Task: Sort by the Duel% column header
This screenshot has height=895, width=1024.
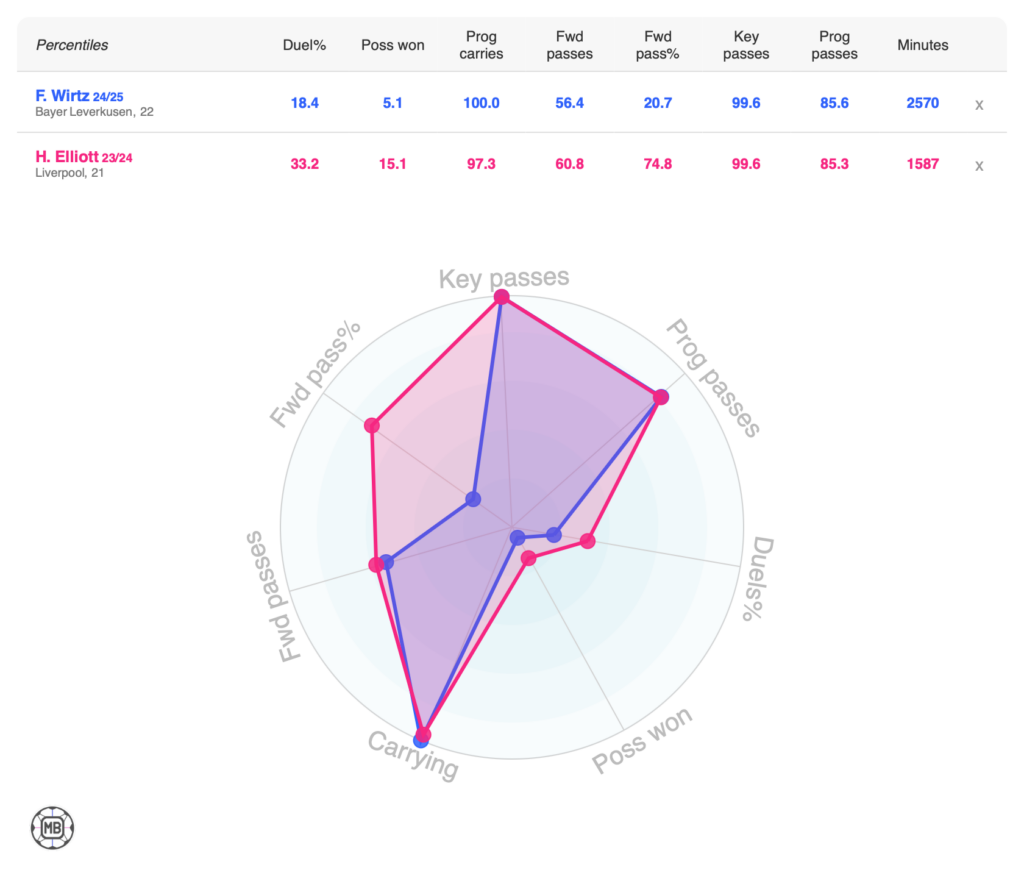Action: click(304, 45)
